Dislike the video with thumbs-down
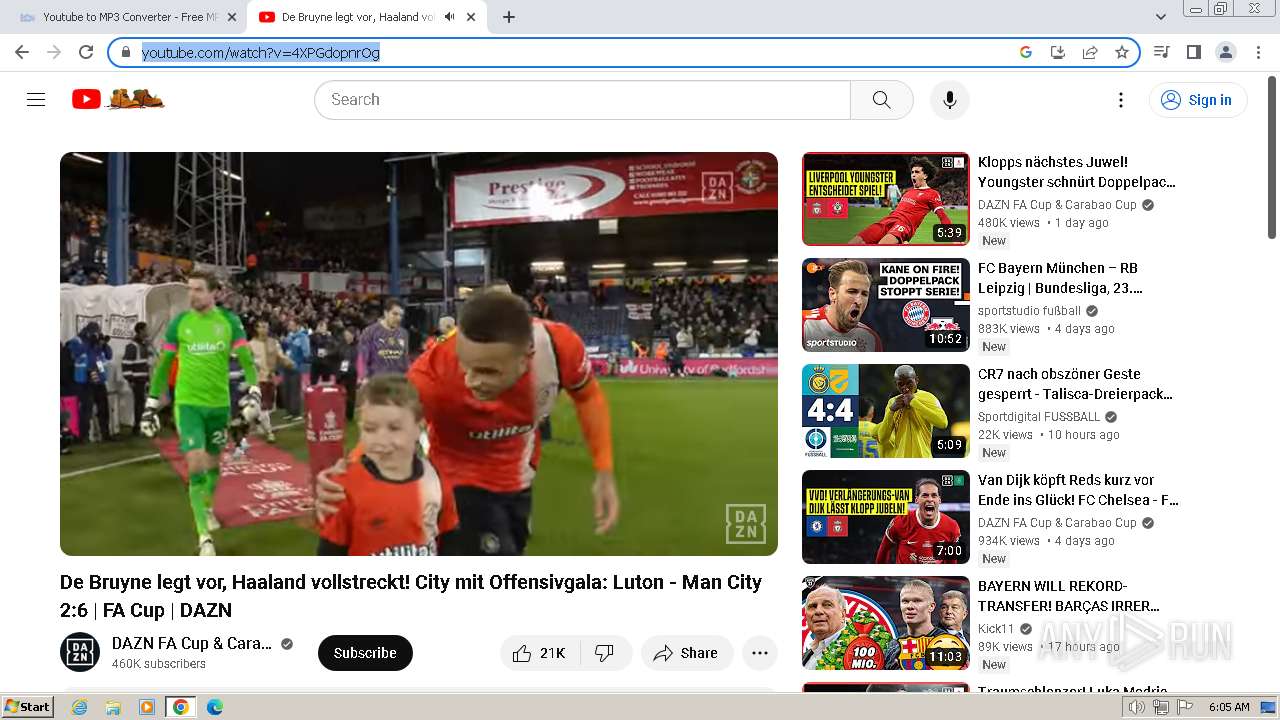1280x720 pixels. tap(604, 653)
